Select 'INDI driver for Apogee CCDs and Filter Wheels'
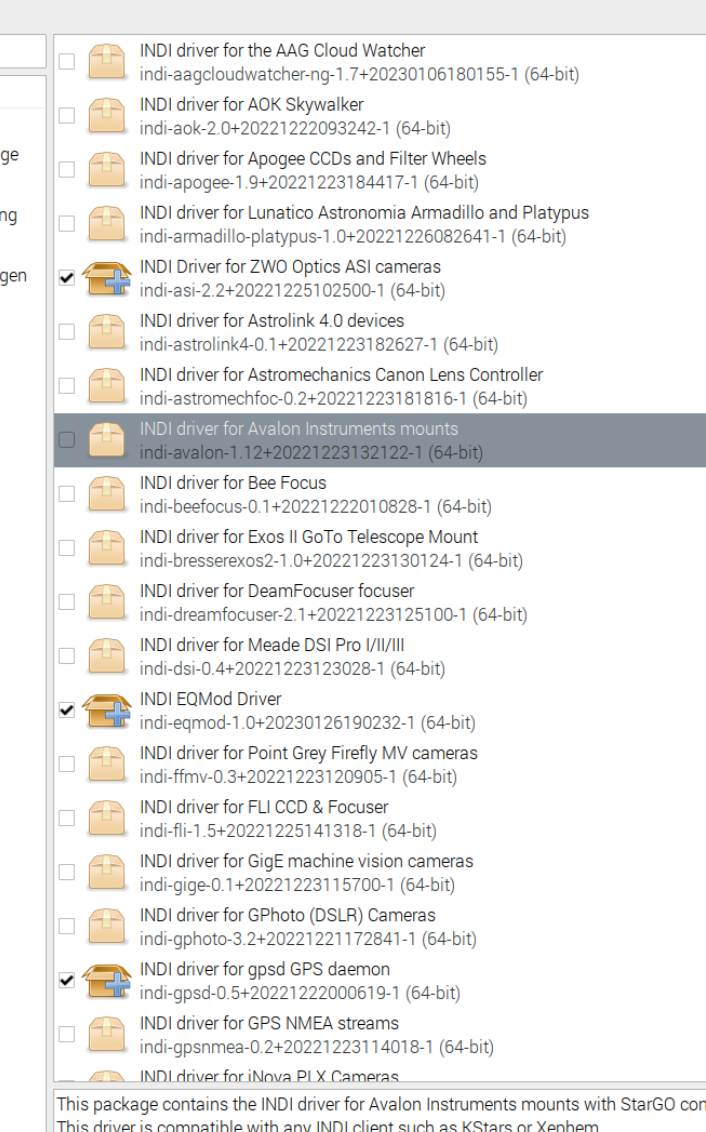The width and height of the screenshot is (706, 1132). point(313,159)
